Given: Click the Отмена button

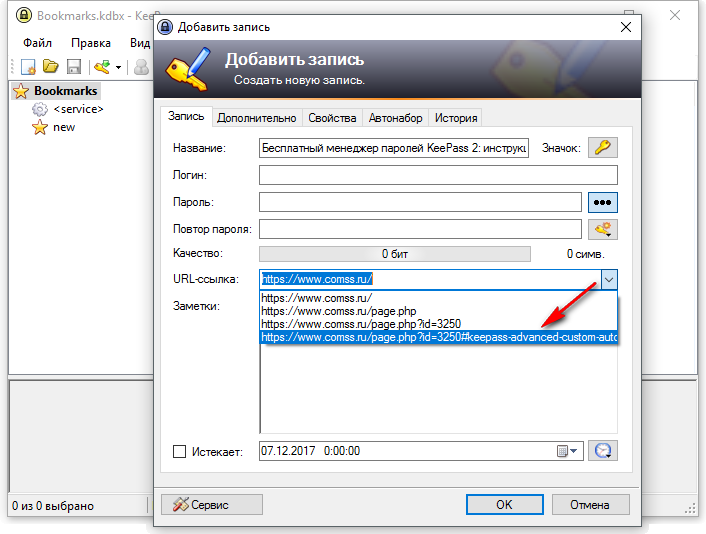Looking at the screenshot, I should (x=590, y=504).
